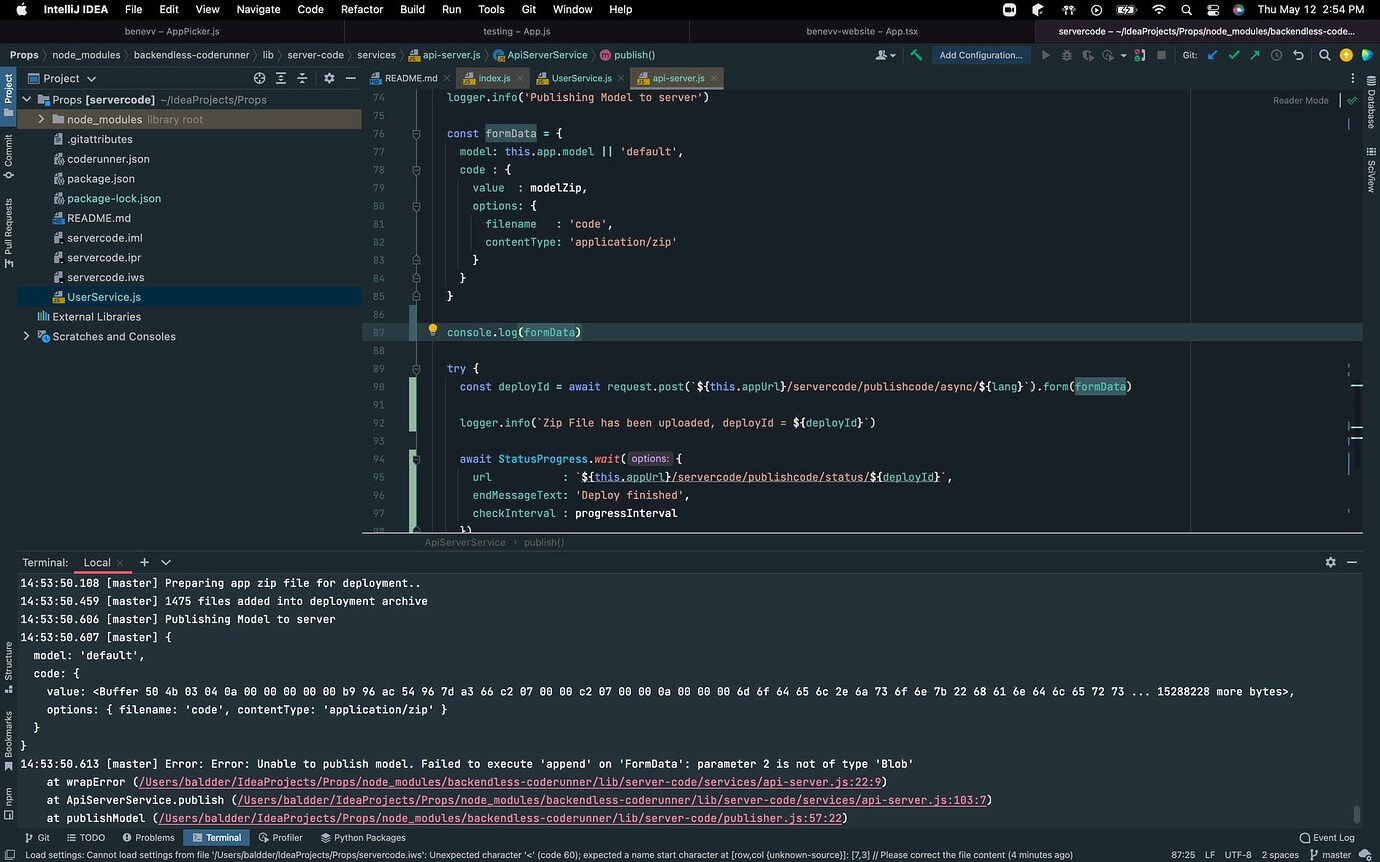Click the Git Update Project arrow
Image resolution: width=1380 pixels, height=862 pixels.
coord(1213,55)
